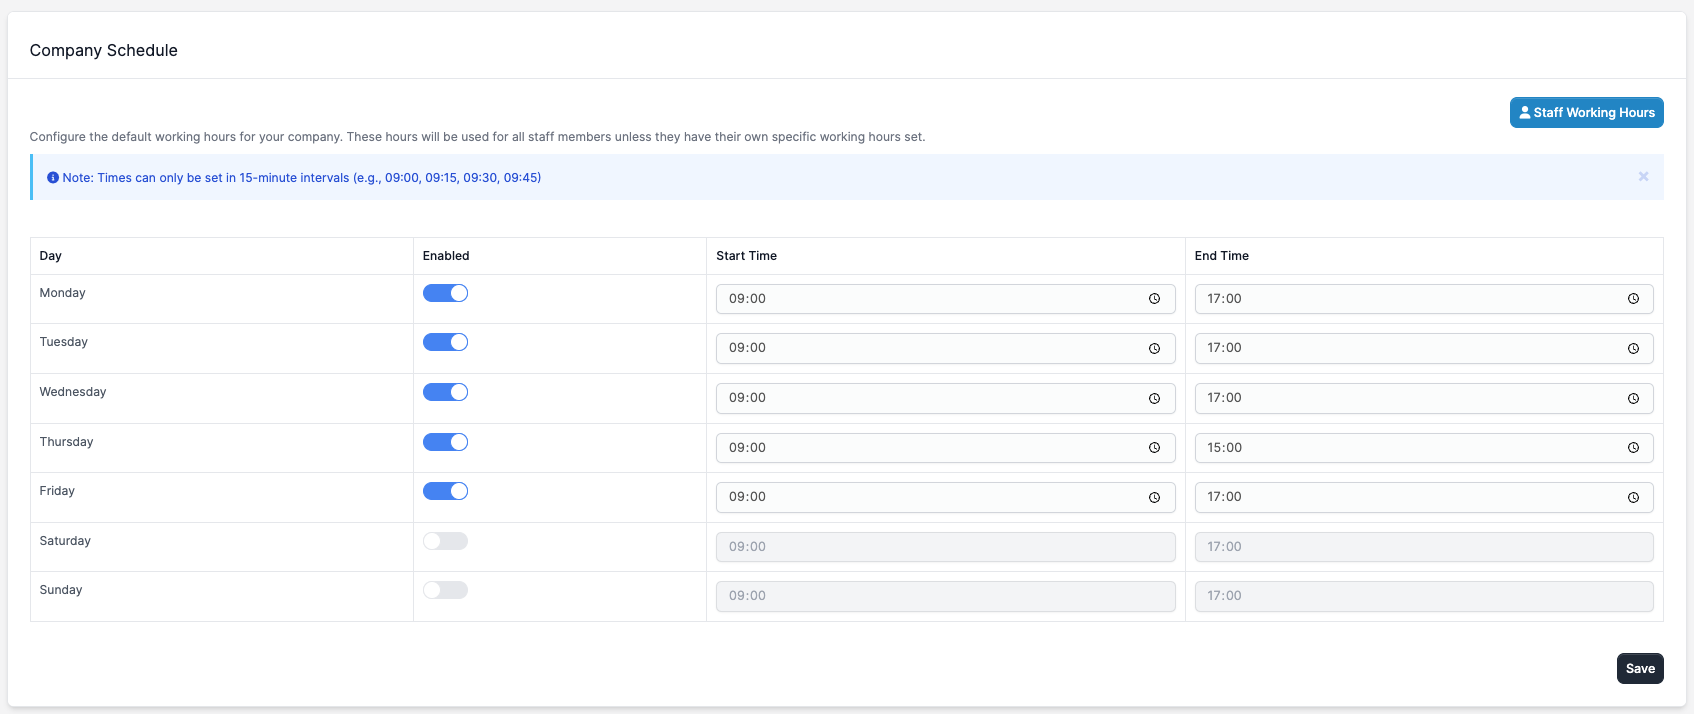Click the info icon in the note banner
Screen dimensions: 1694x714
tap(53, 178)
